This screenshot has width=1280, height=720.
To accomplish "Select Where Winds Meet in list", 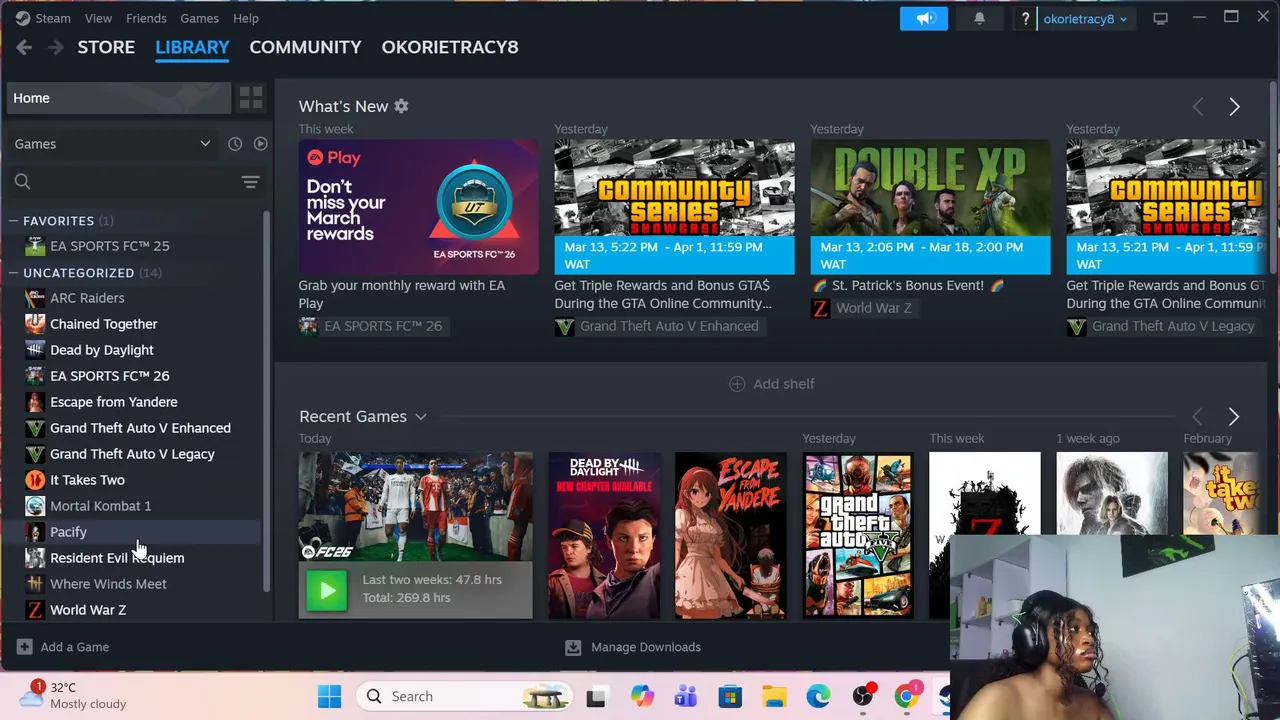I will click(108, 584).
